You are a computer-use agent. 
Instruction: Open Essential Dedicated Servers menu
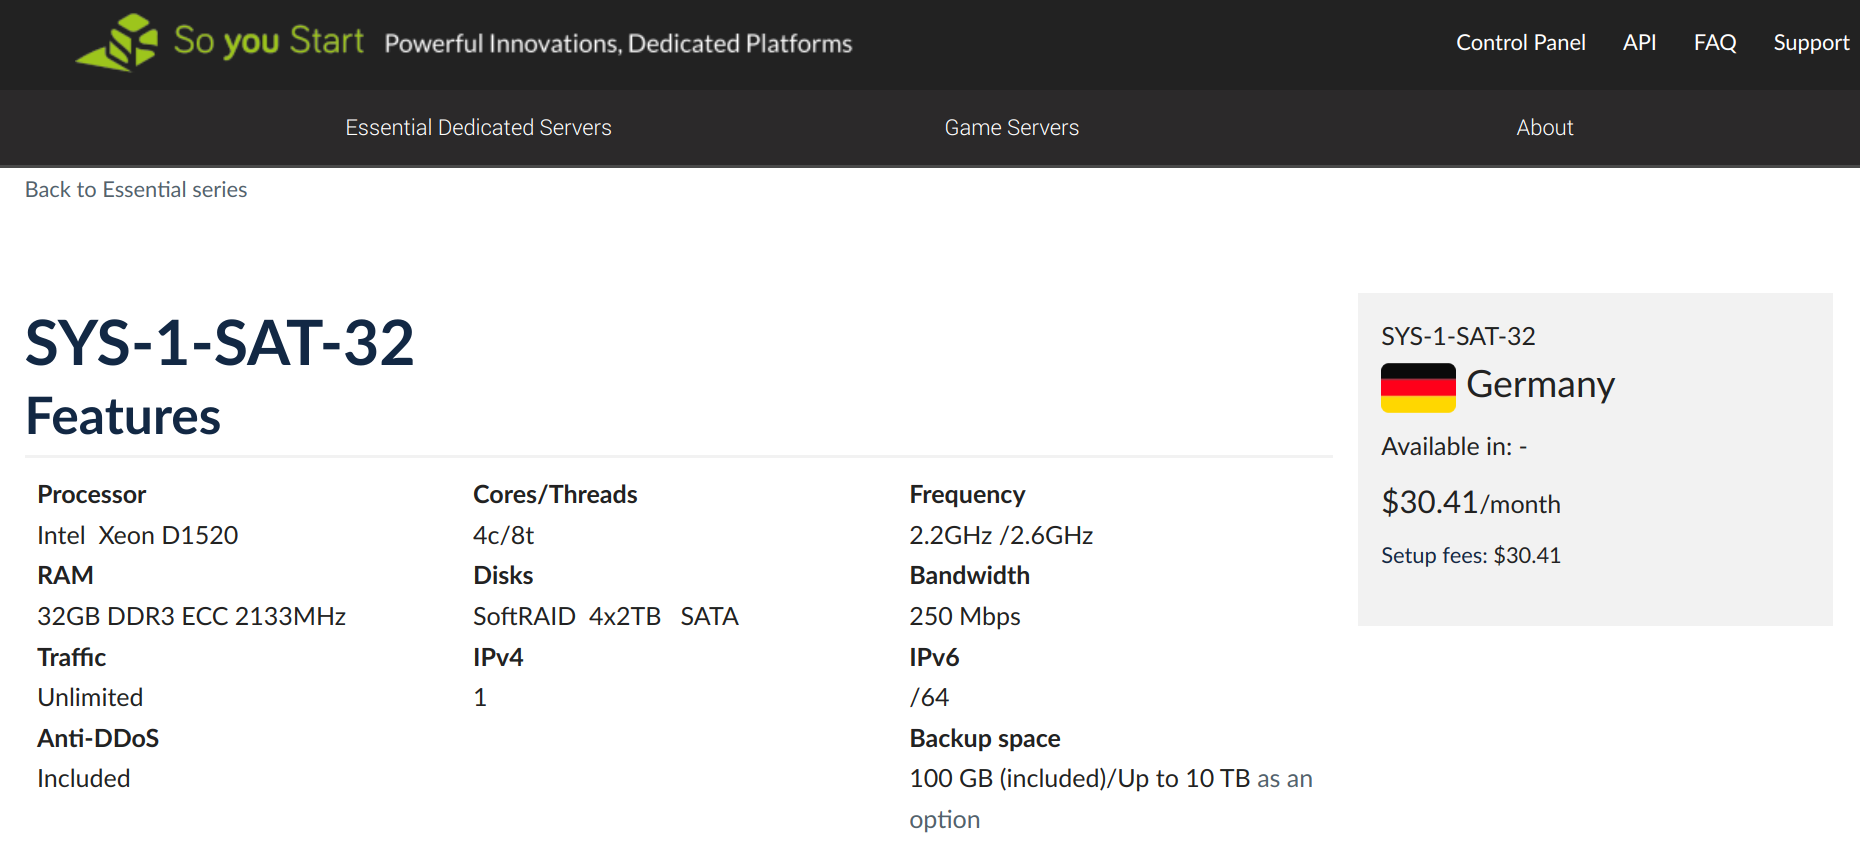478,127
